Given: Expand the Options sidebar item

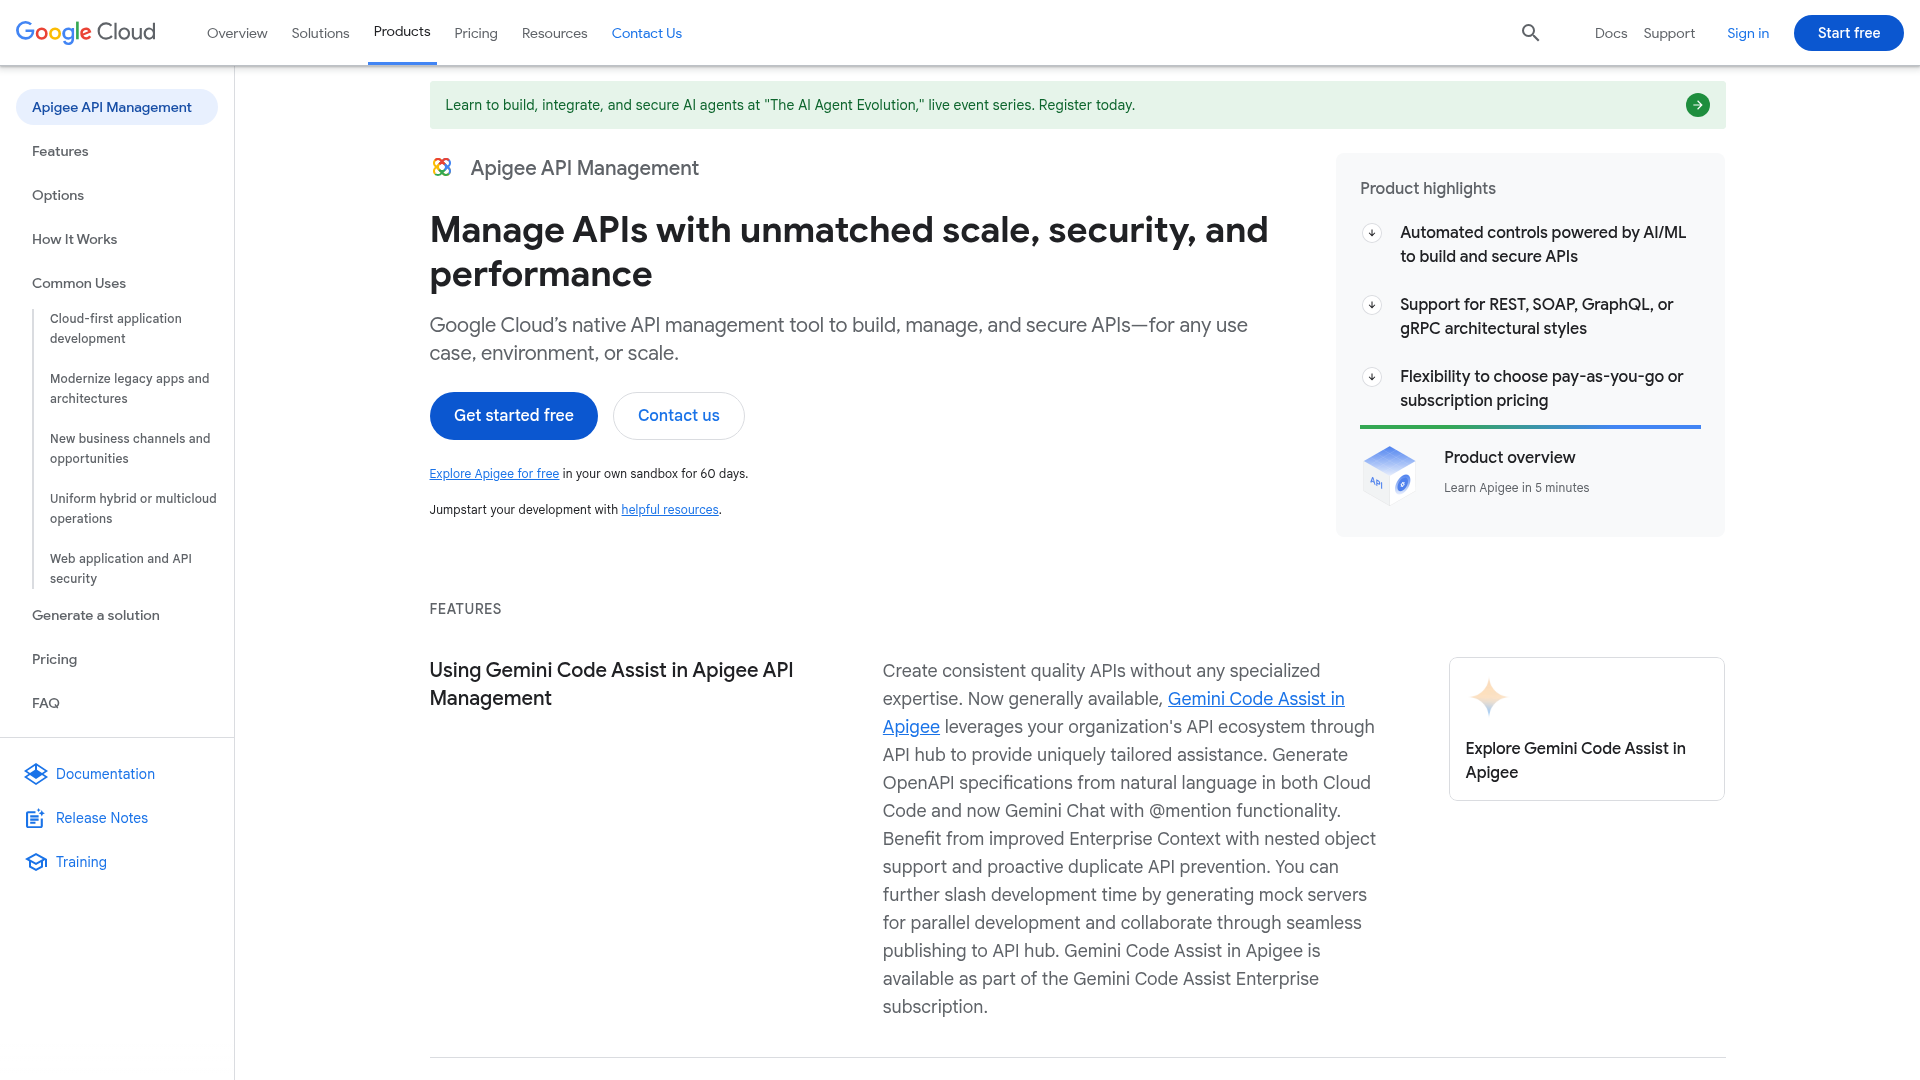Looking at the screenshot, I should 57,195.
